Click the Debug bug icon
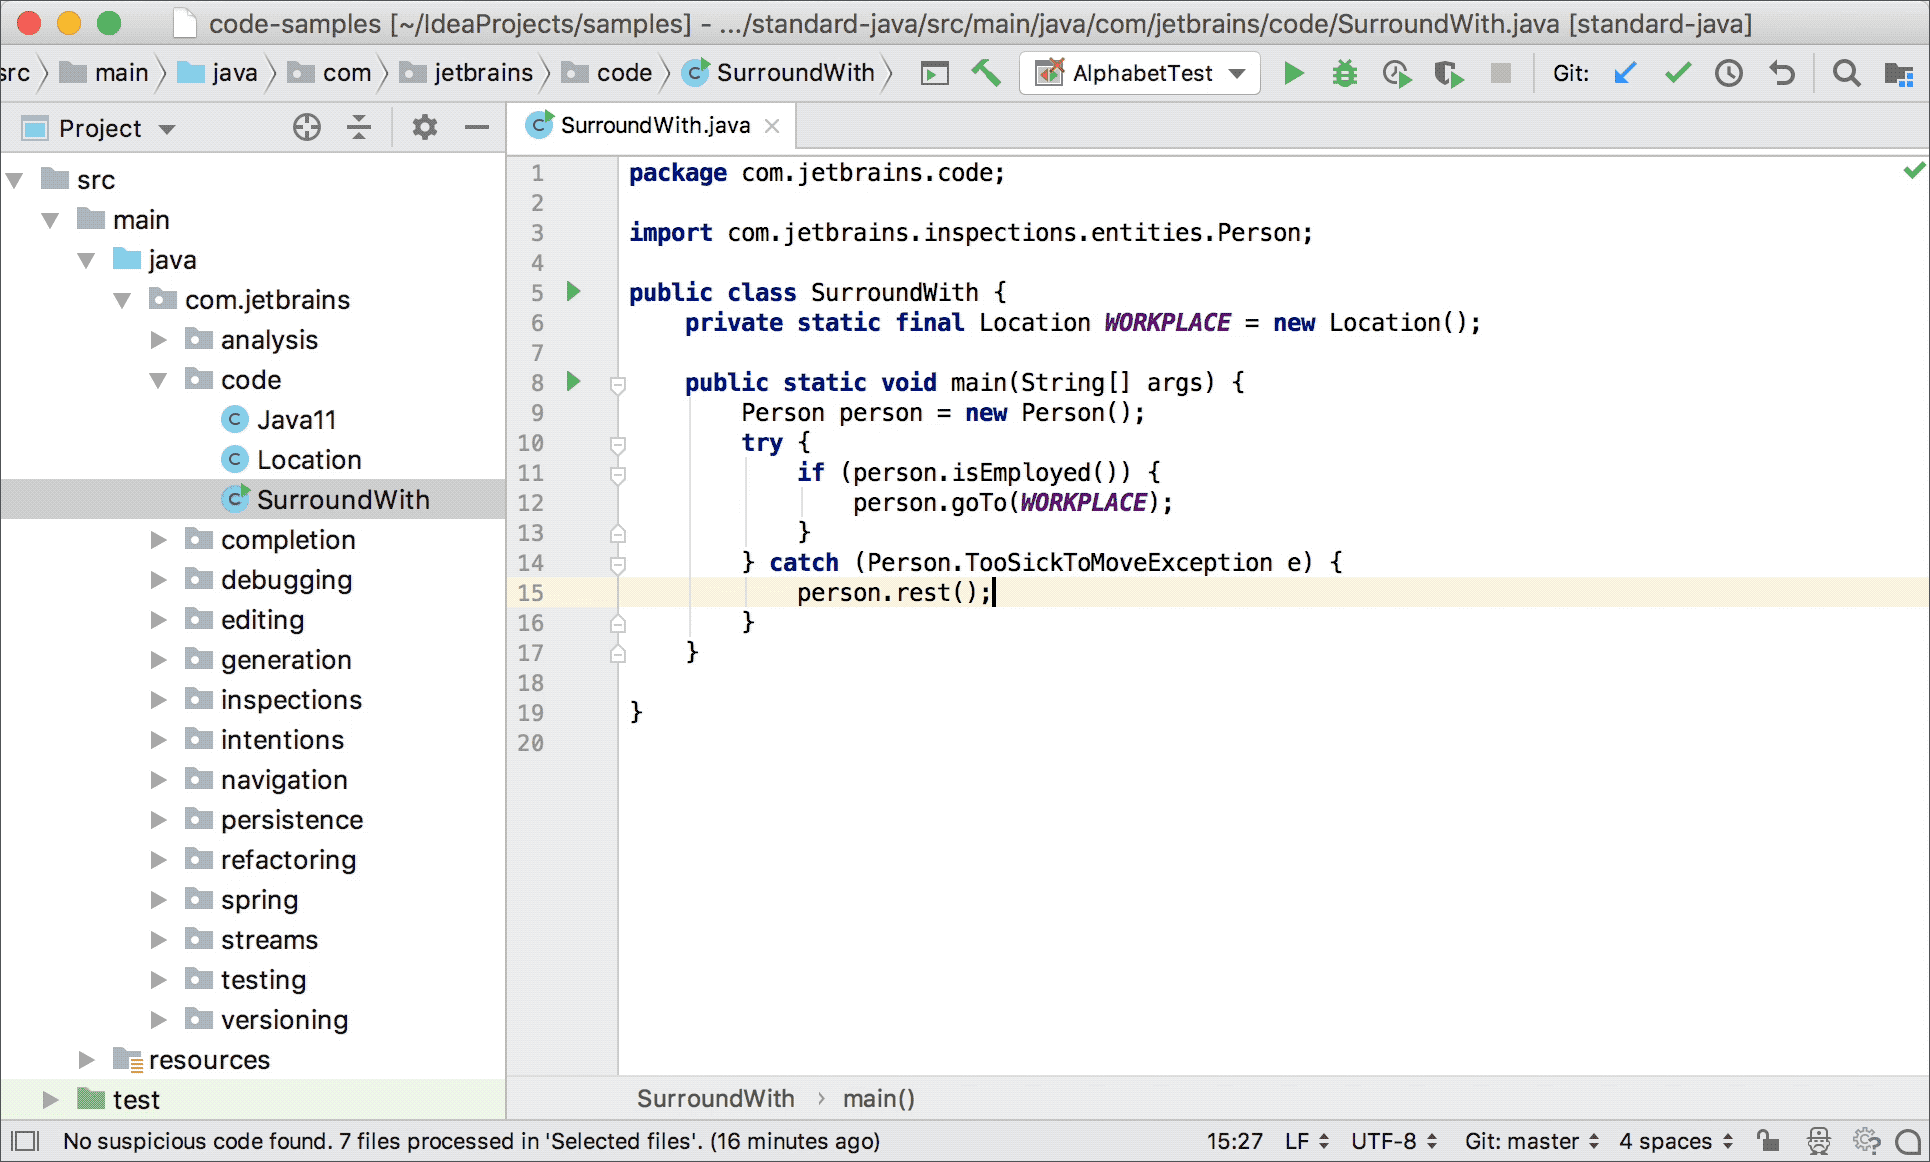The width and height of the screenshot is (1930, 1162). [x=1344, y=73]
